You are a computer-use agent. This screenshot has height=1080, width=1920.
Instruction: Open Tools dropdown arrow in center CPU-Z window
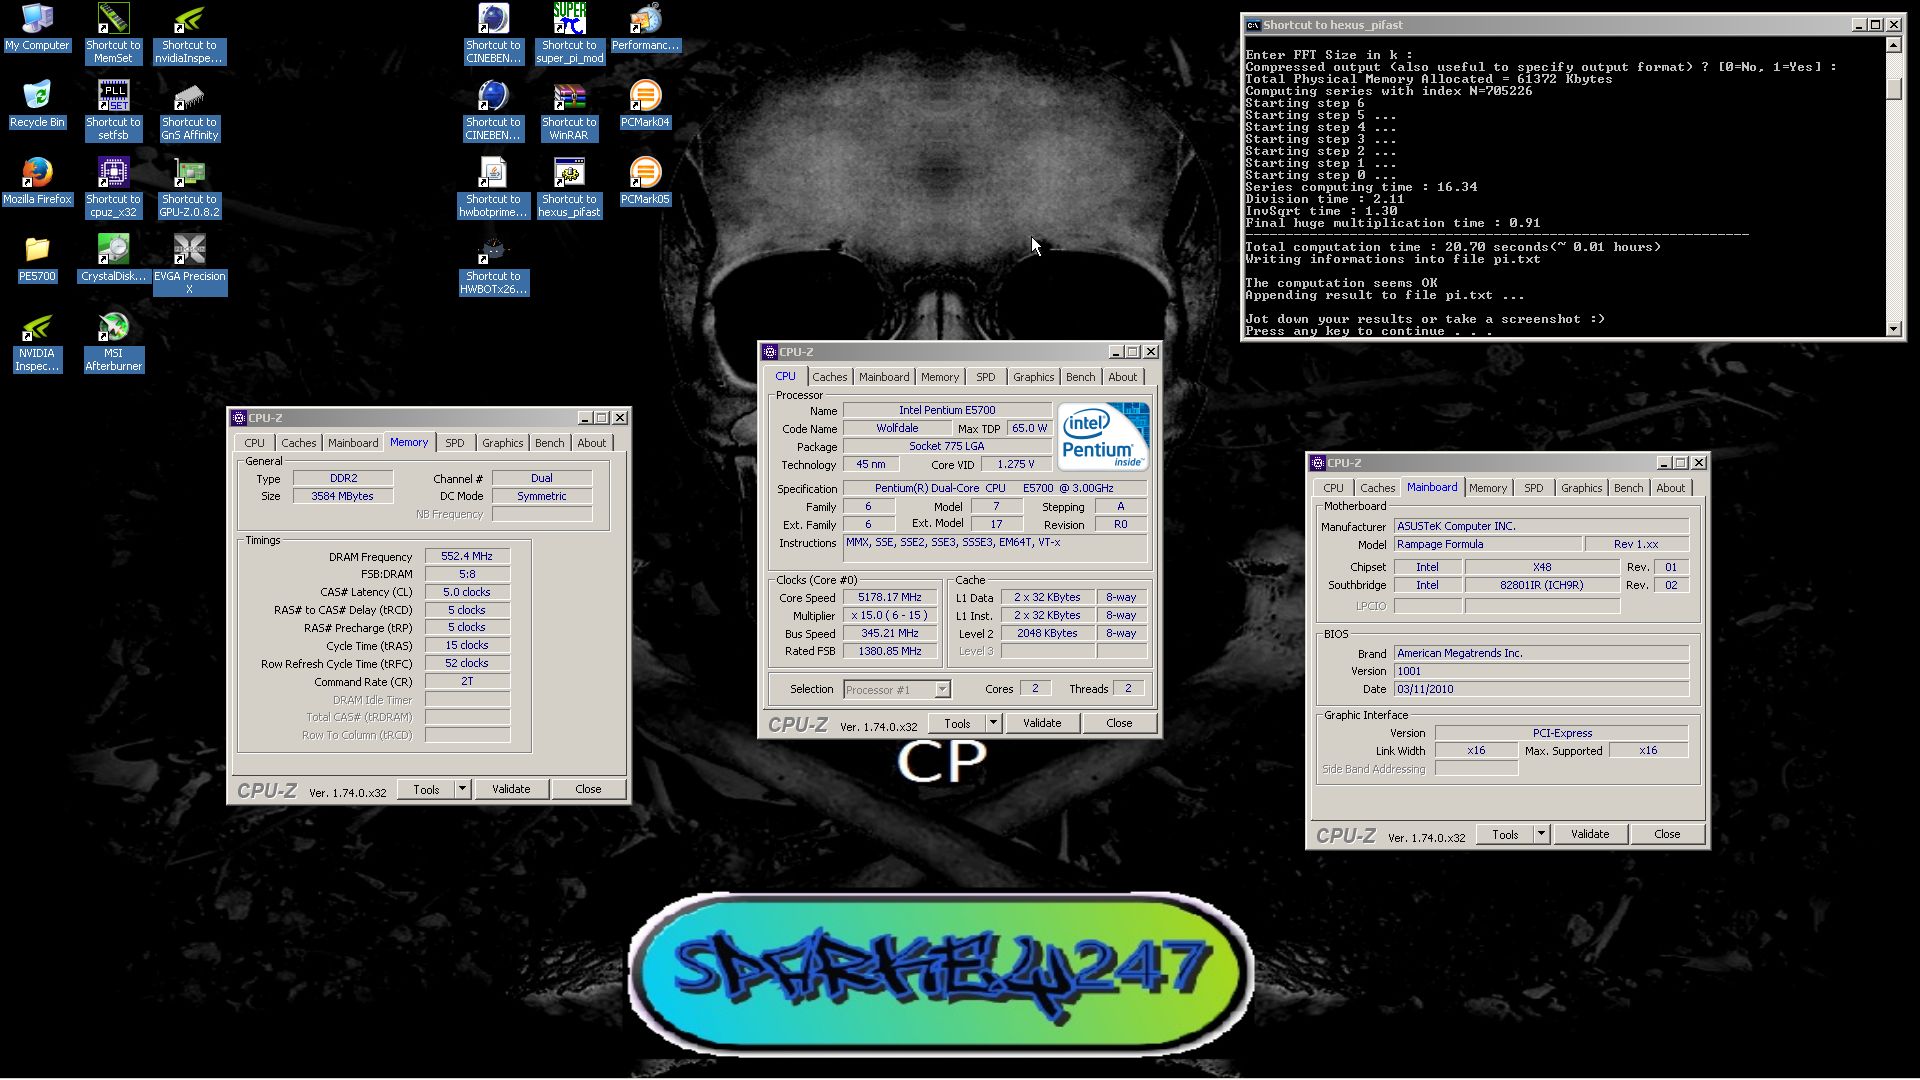[x=993, y=723]
